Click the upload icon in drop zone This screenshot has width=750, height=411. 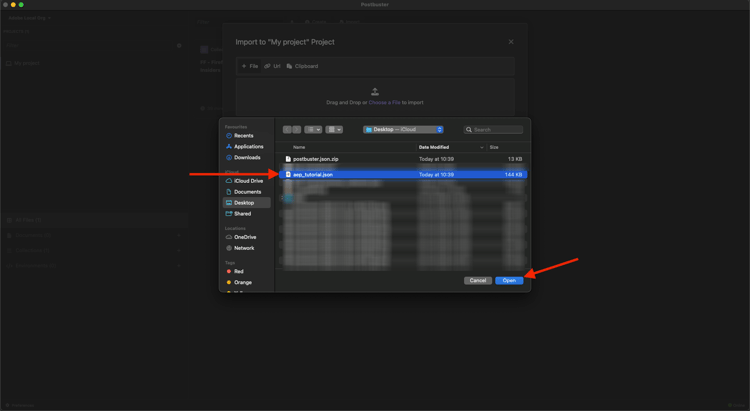[375, 91]
